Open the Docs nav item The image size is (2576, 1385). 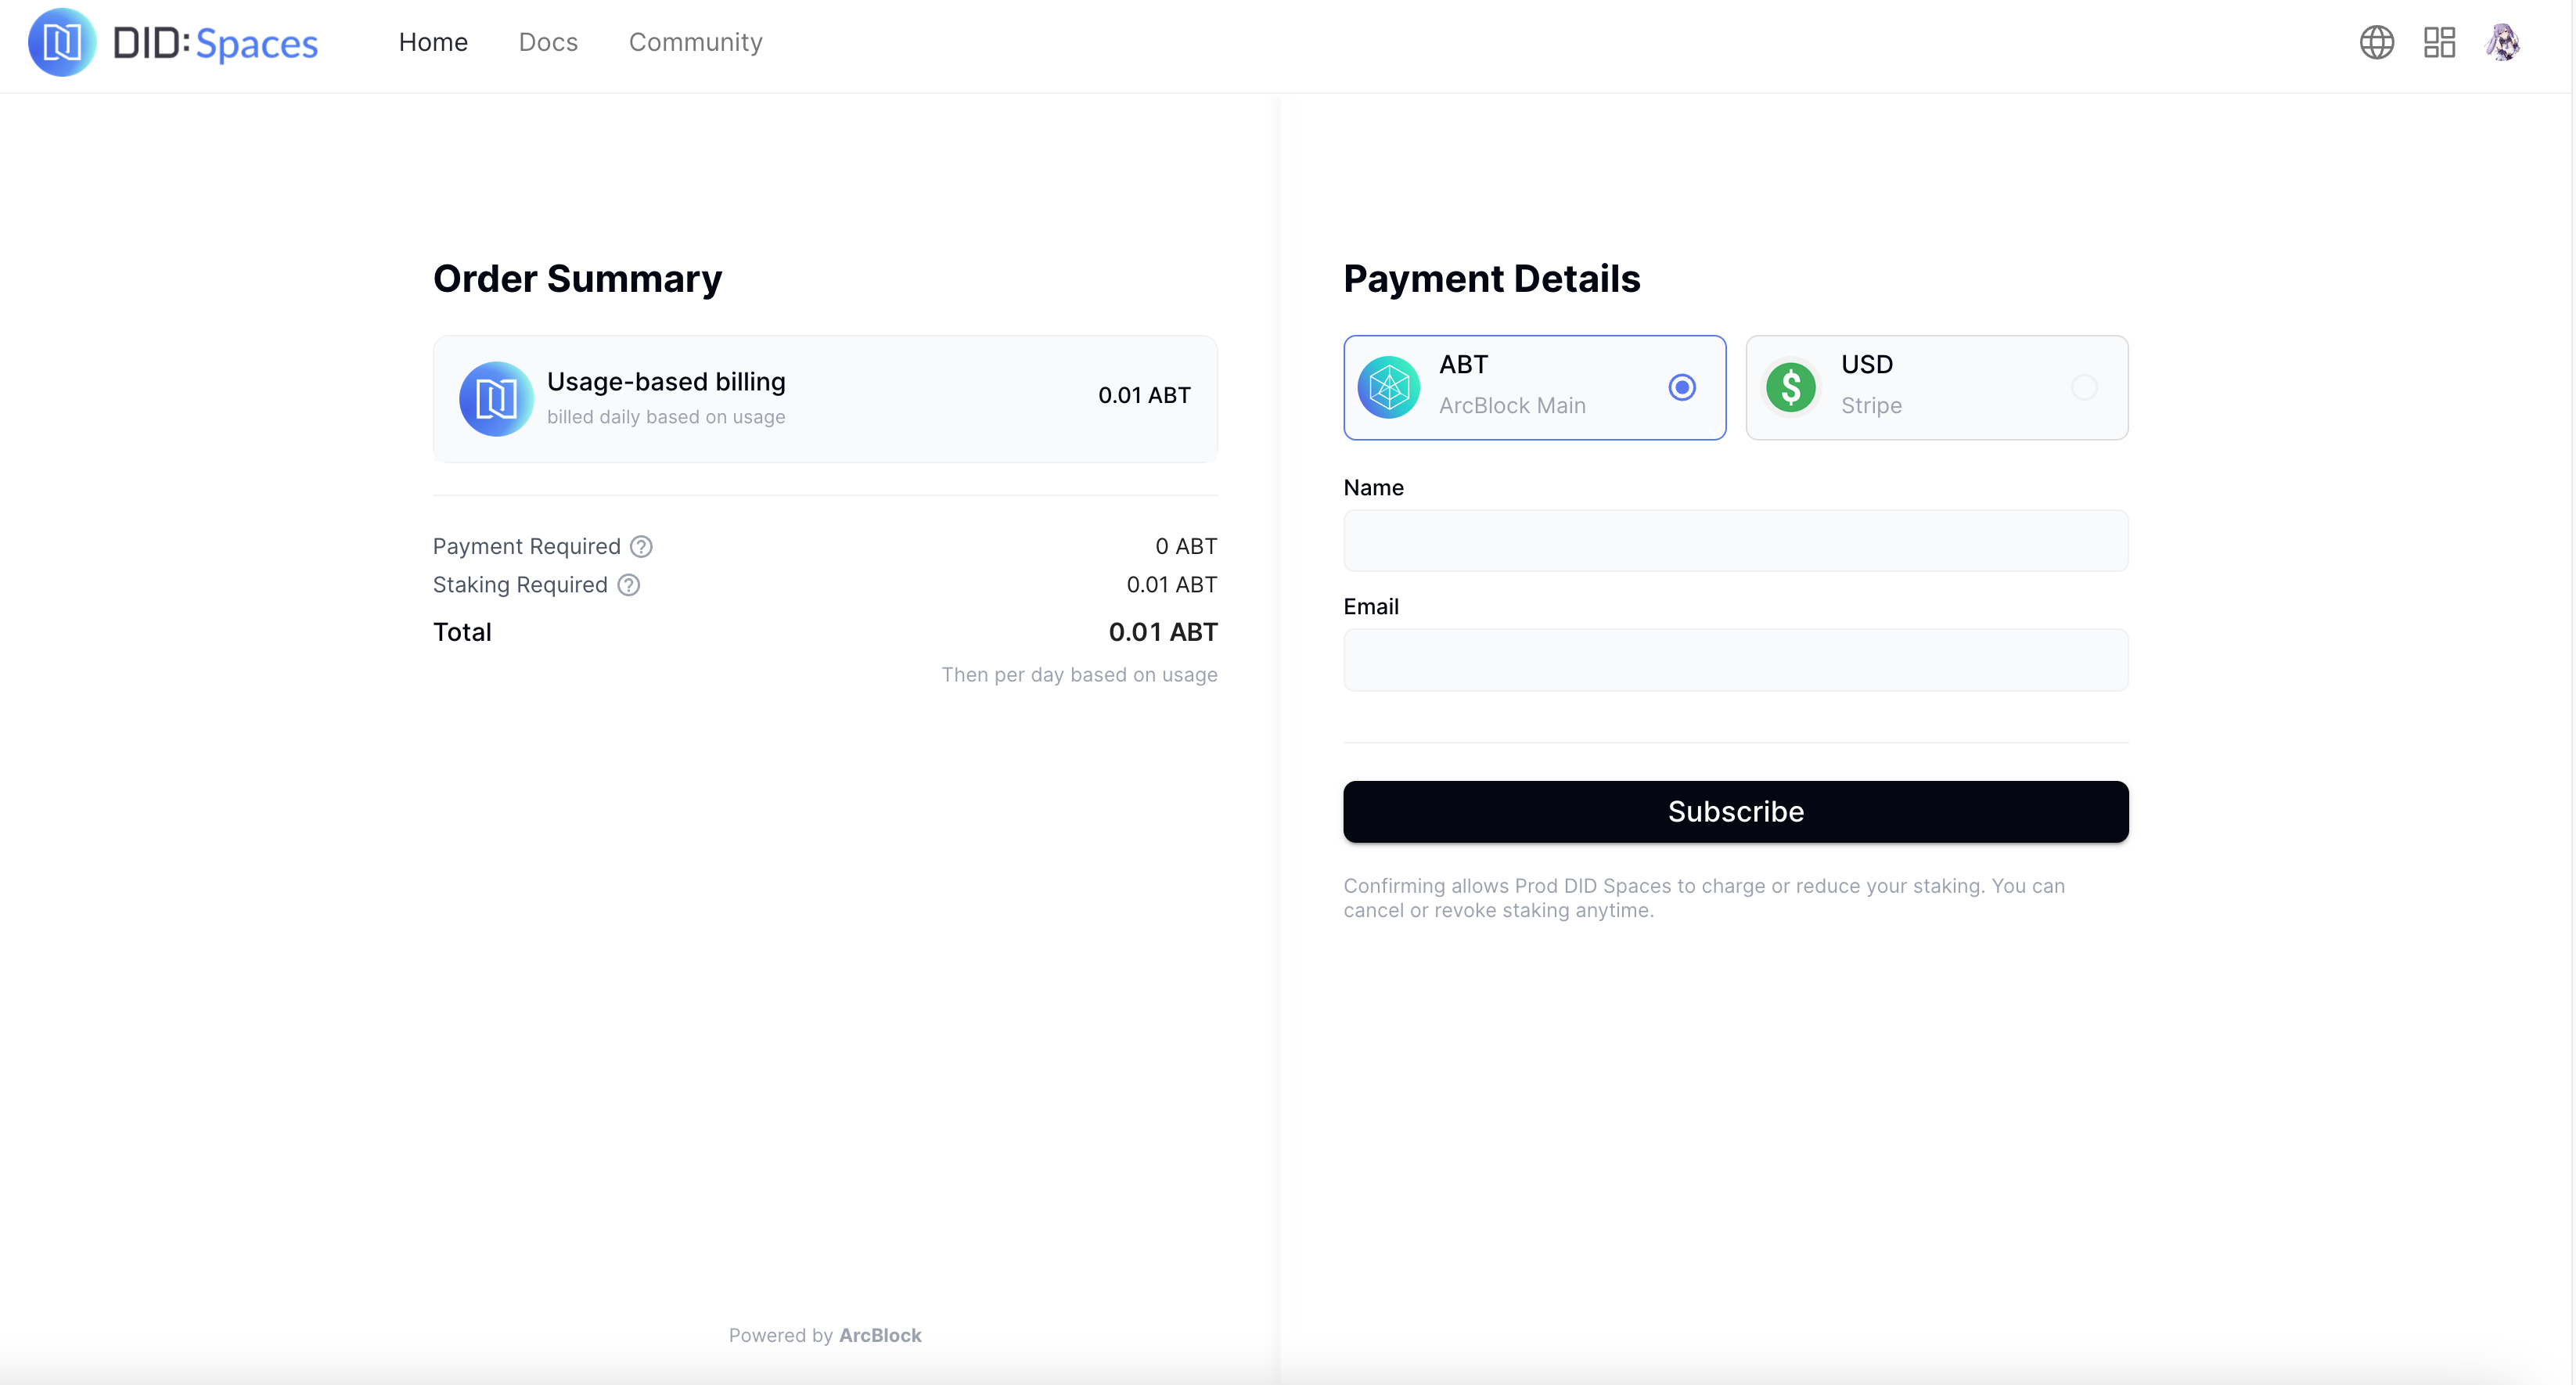(548, 42)
